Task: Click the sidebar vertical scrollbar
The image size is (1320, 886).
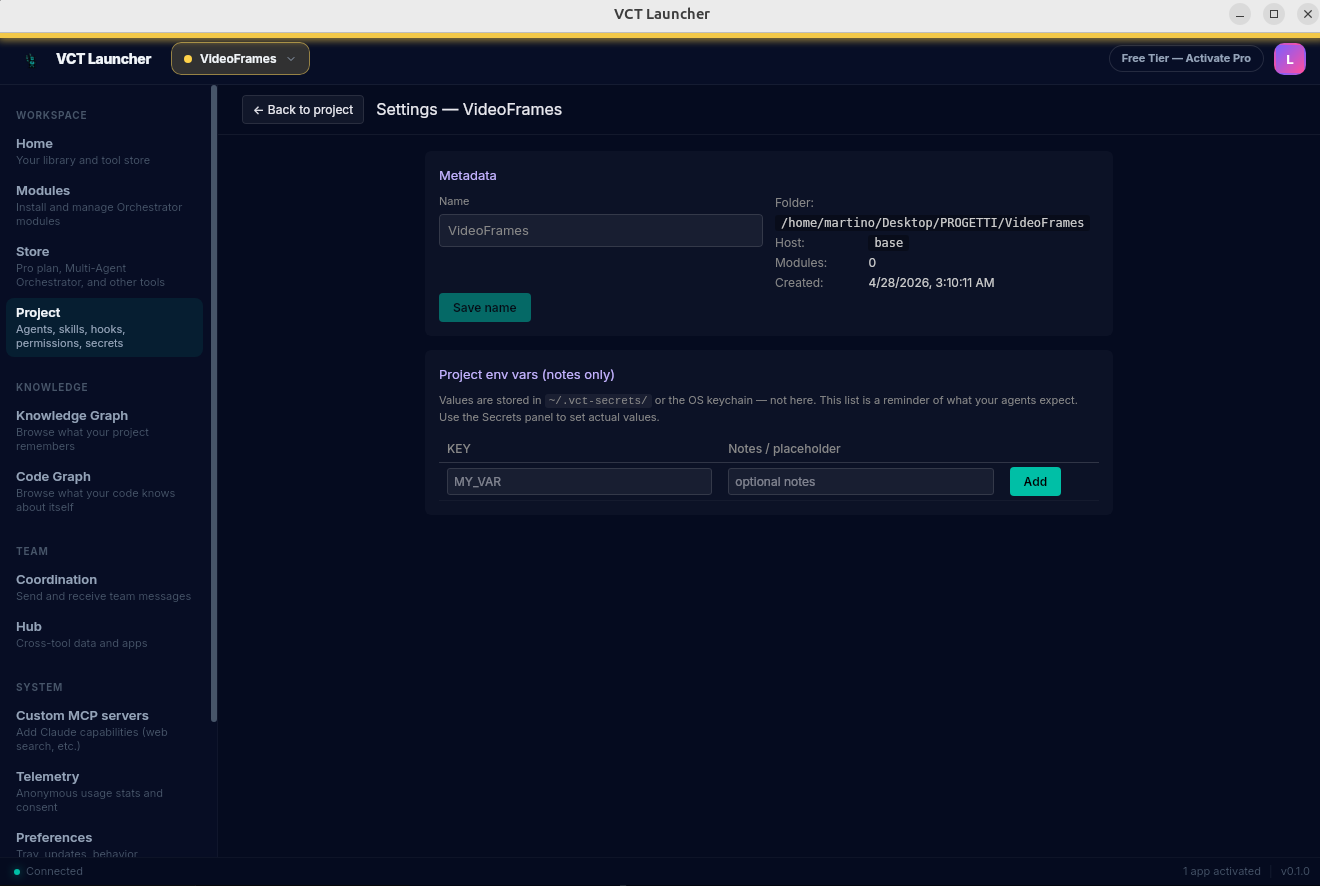Action: click(214, 403)
